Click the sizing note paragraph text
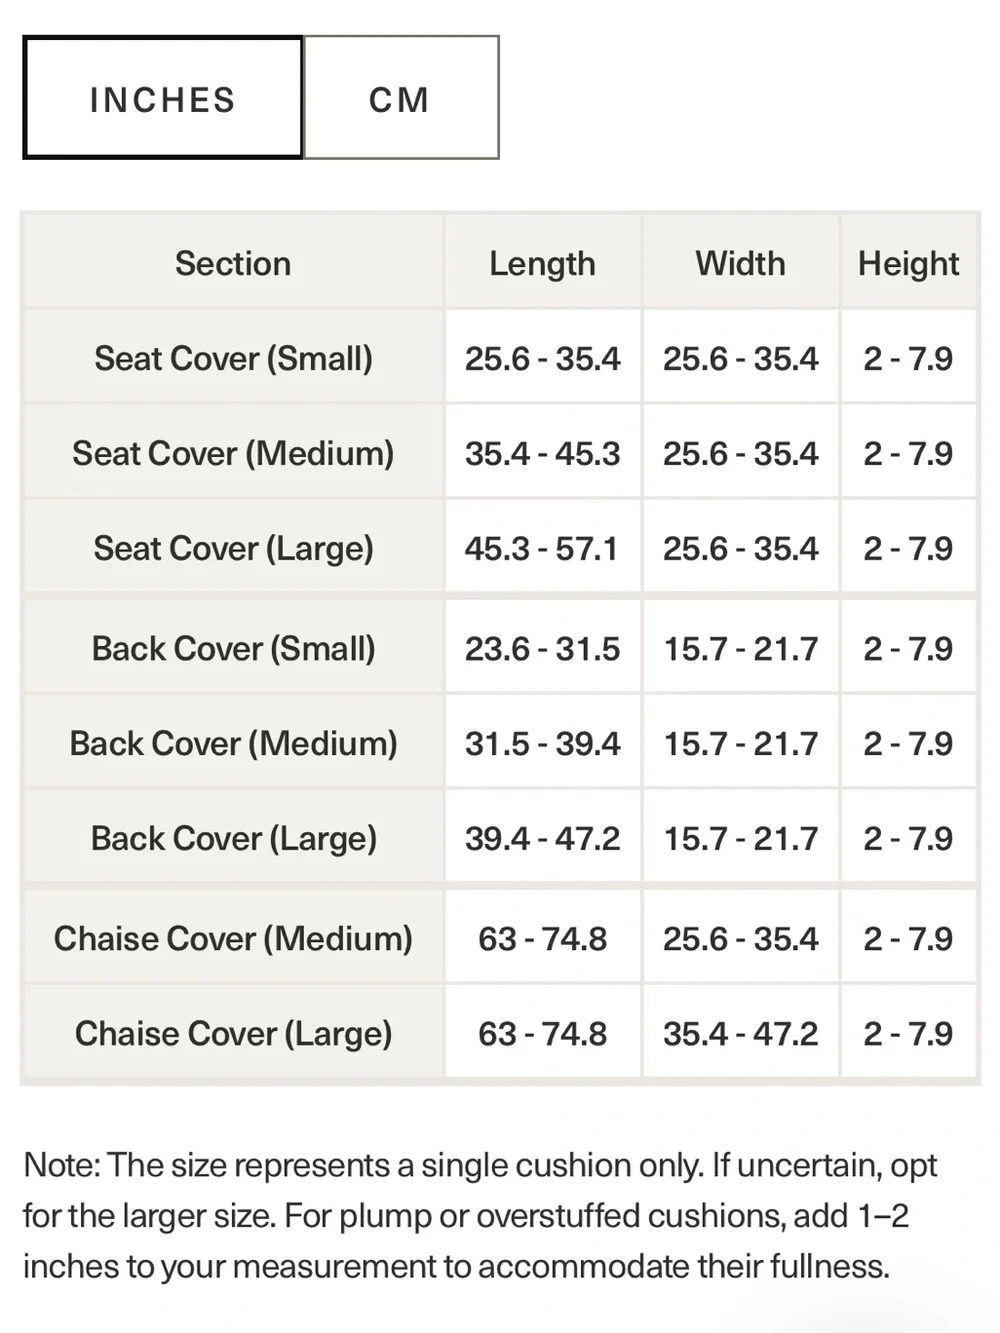 (480, 1216)
